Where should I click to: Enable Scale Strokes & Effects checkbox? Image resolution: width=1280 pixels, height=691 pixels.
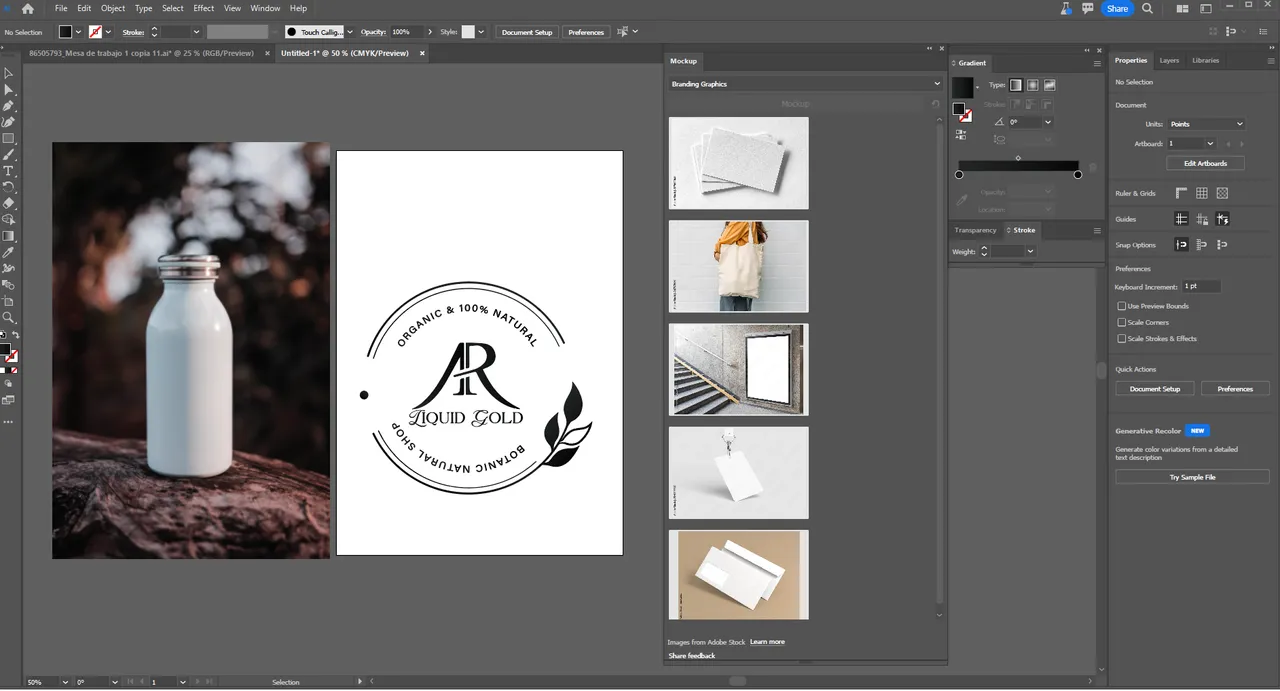[x=1122, y=338]
